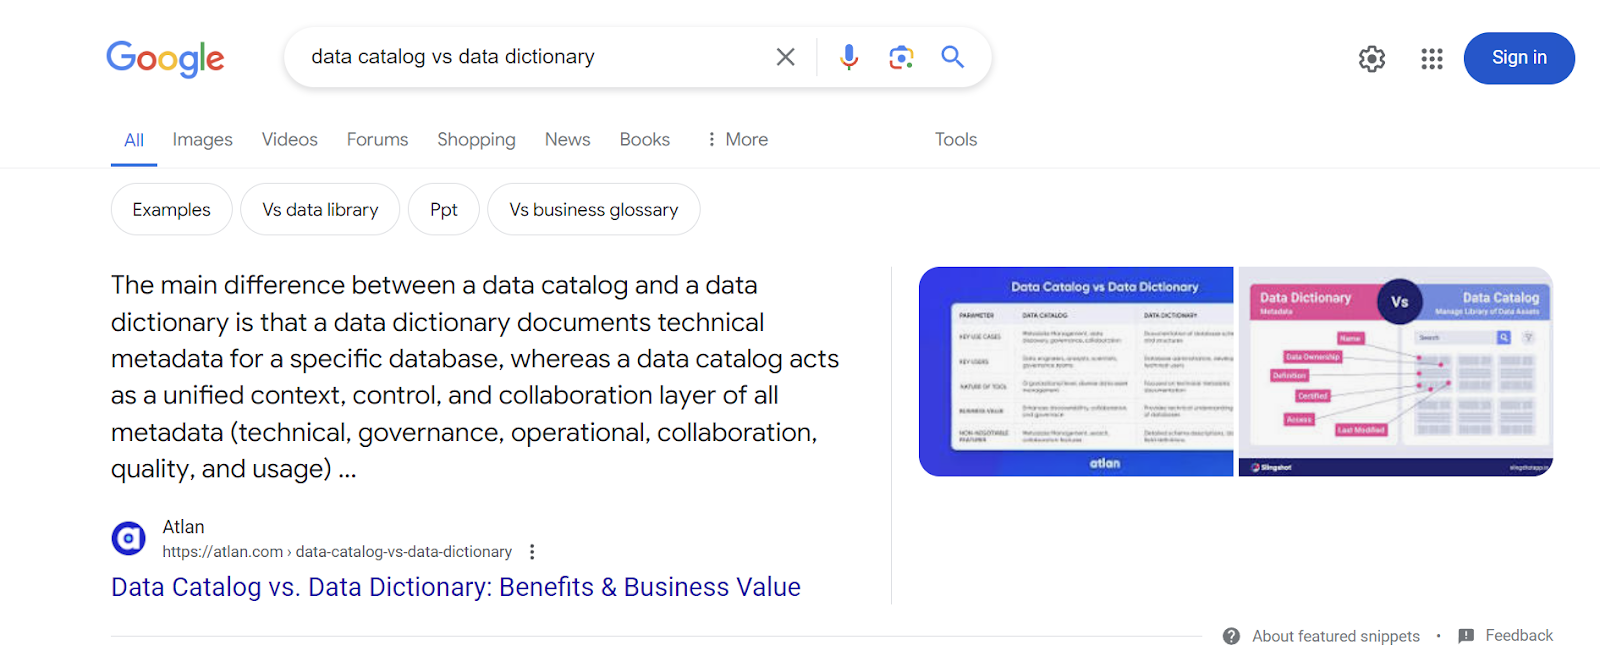Select the Vs data library chip
This screenshot has width=1600, height=662.
[x=320, y=209]
